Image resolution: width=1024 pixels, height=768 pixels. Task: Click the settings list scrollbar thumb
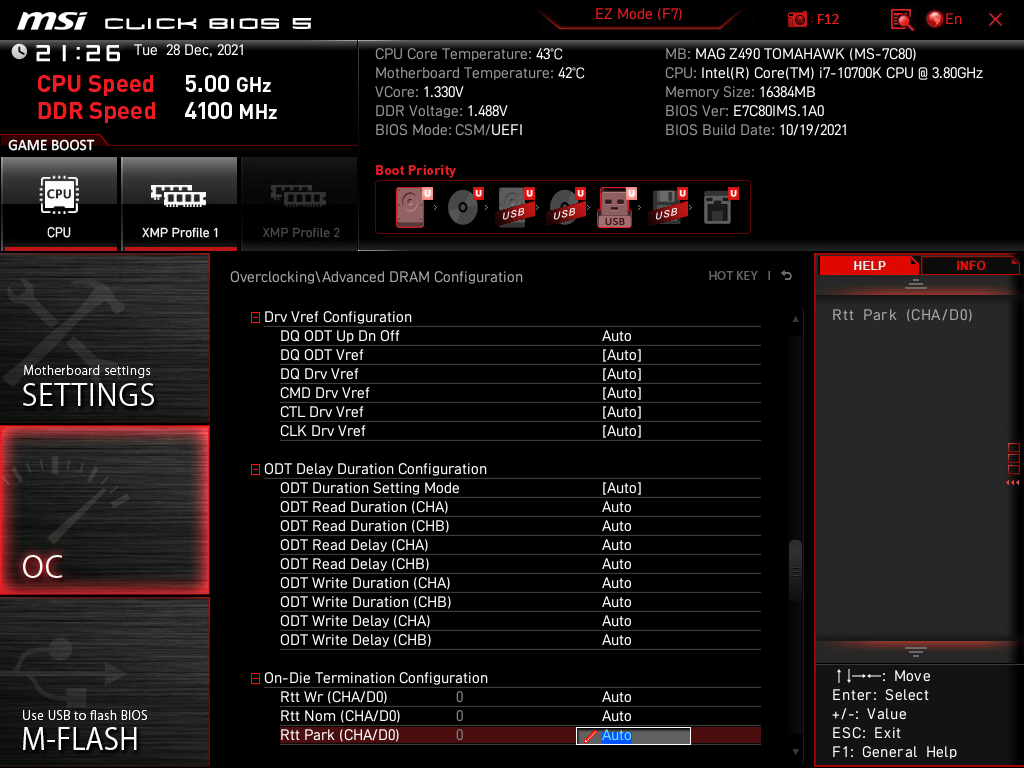[x=795, y=571]
